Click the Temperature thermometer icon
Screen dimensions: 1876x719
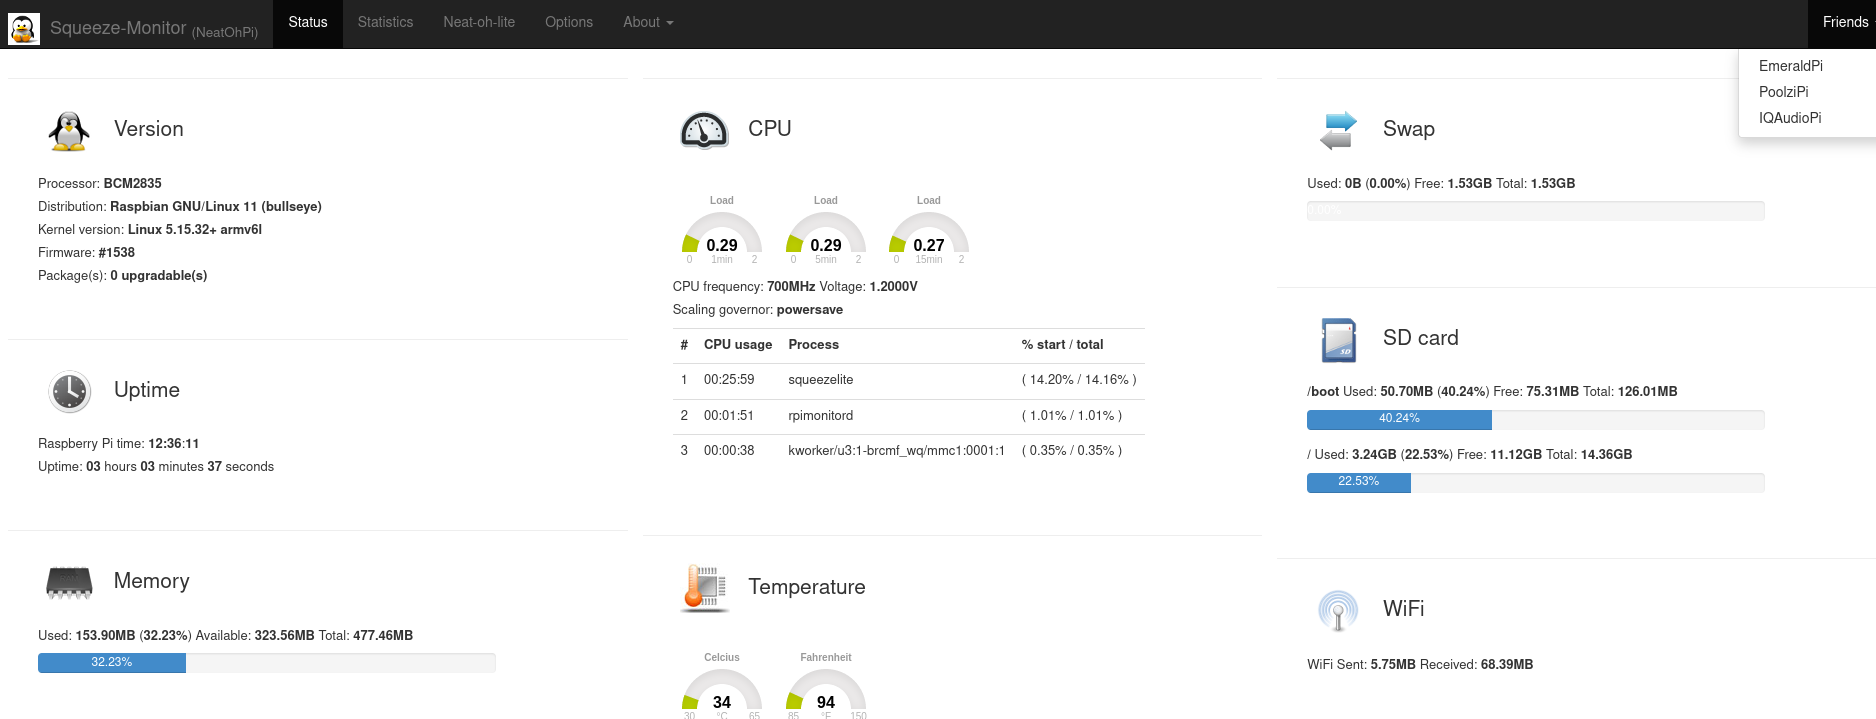click(704, 587)
